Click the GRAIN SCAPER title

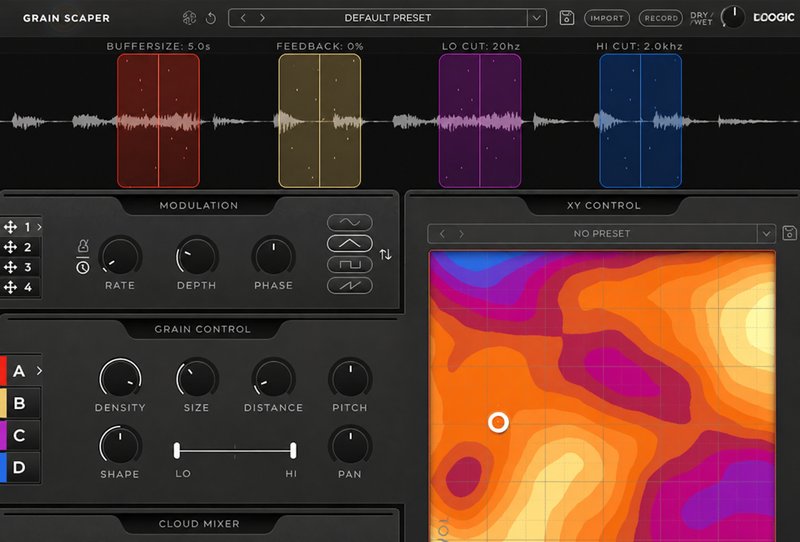tap(66, 18)
